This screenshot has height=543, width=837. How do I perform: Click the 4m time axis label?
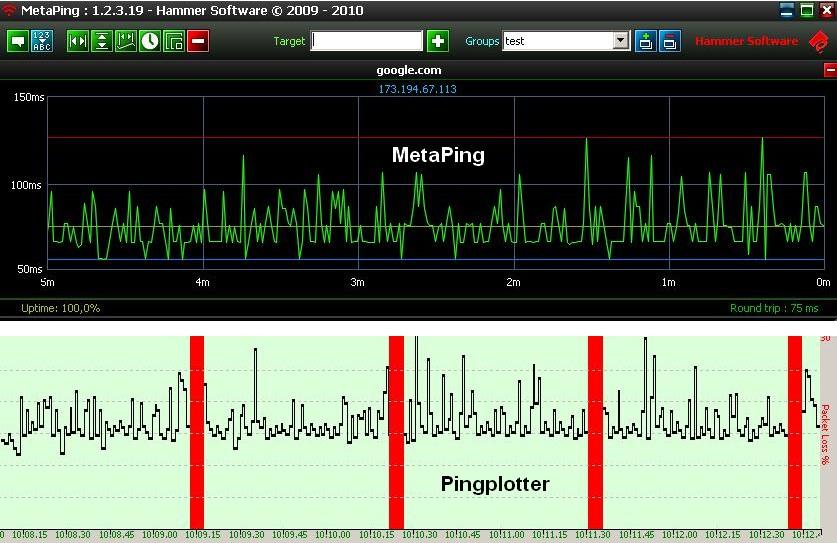[x=202, y=282]
